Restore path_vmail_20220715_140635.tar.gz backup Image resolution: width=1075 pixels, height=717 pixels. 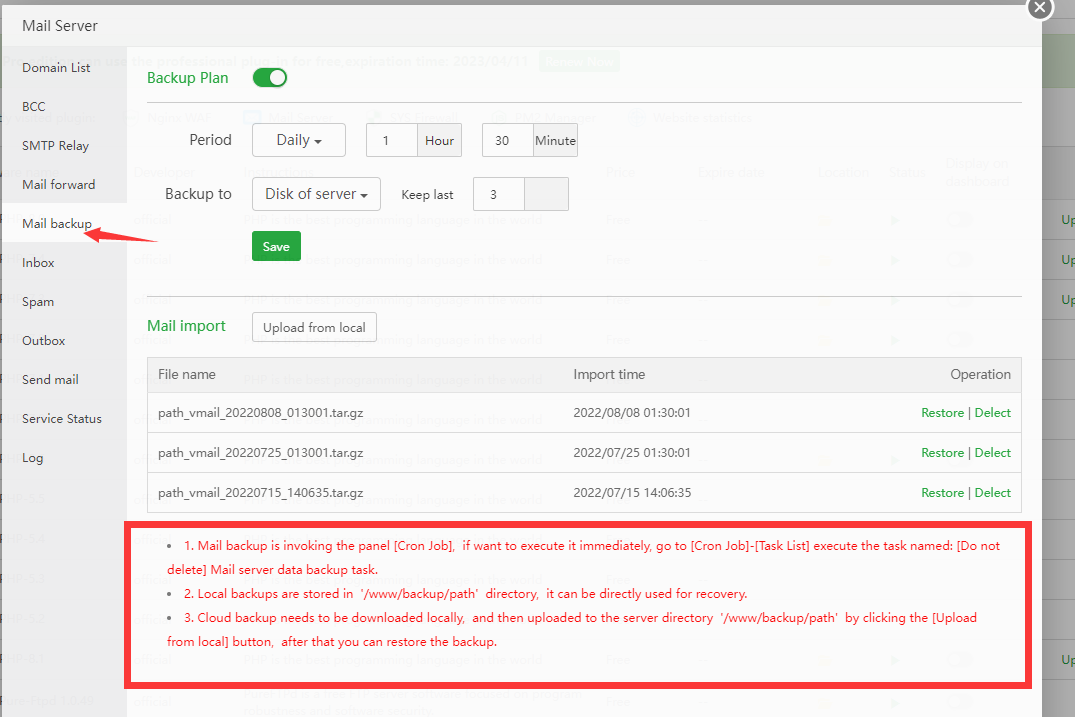point(943,493)
